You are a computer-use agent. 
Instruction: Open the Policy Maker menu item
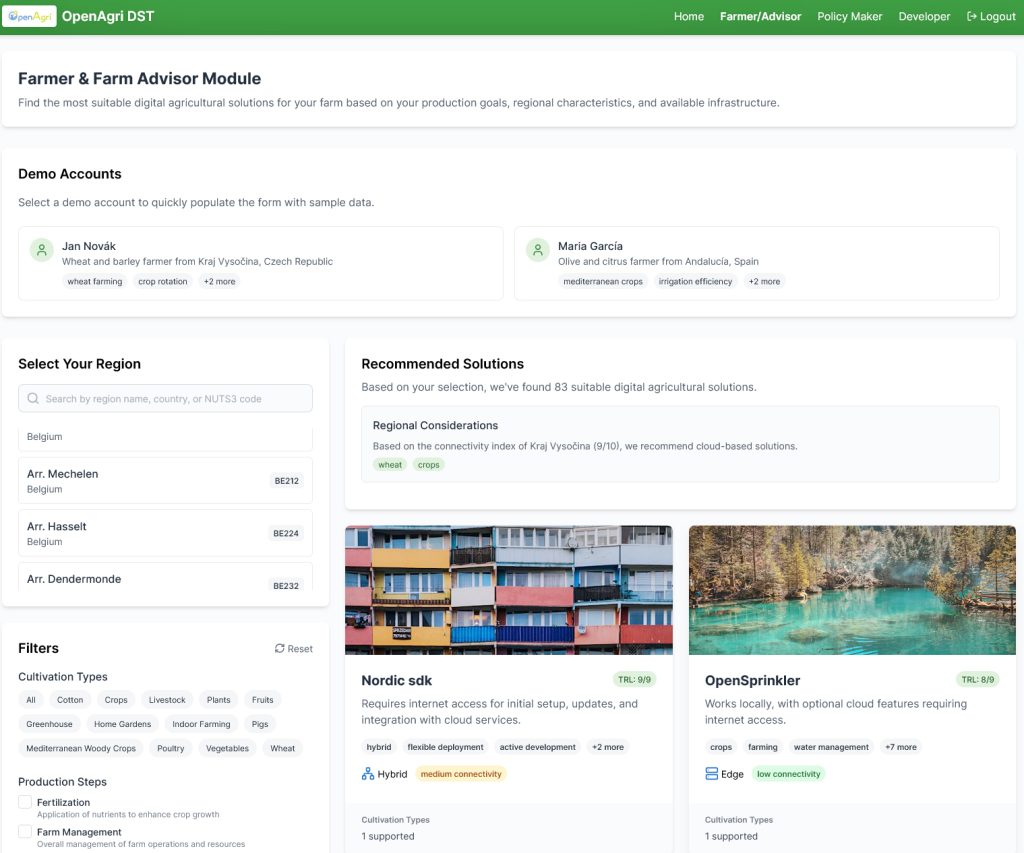point(849,17)
